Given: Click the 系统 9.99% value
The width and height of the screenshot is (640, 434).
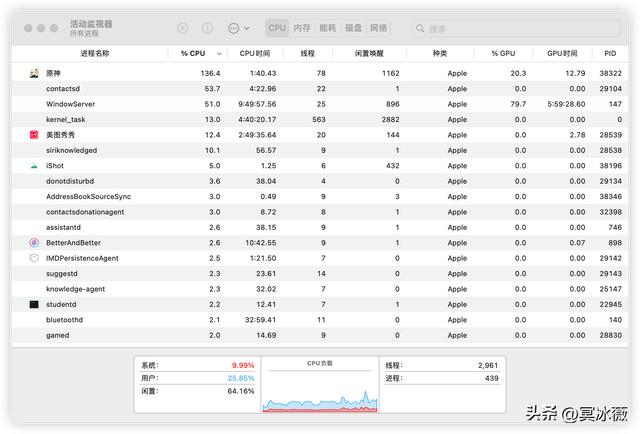Looking at the screenshot, I should (x=243, y=365).
